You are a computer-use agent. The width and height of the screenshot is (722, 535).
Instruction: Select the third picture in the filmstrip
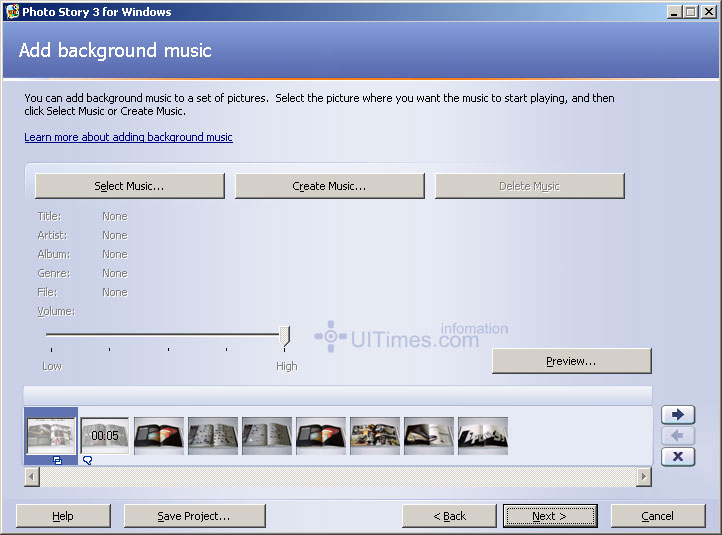tap(159, 436)
